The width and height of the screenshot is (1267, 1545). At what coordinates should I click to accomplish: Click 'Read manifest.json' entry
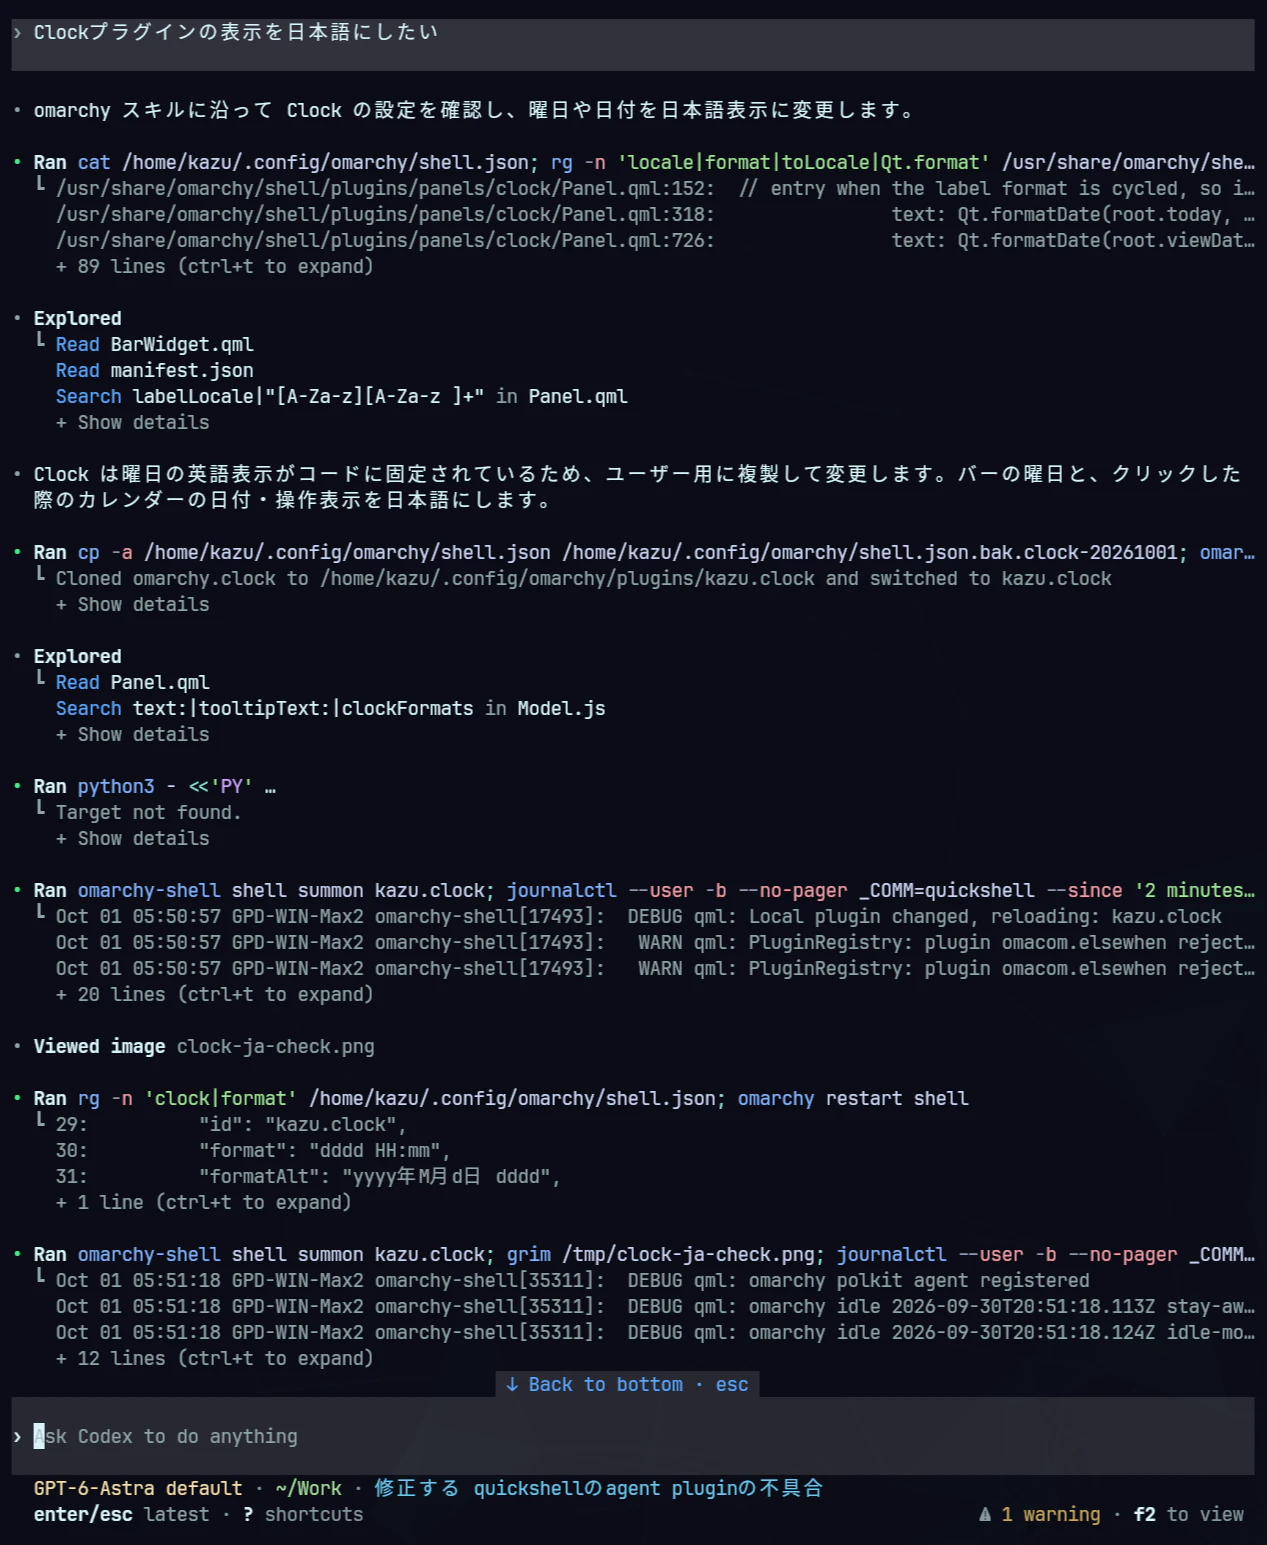pyautogui.click(x=154, y=370)
